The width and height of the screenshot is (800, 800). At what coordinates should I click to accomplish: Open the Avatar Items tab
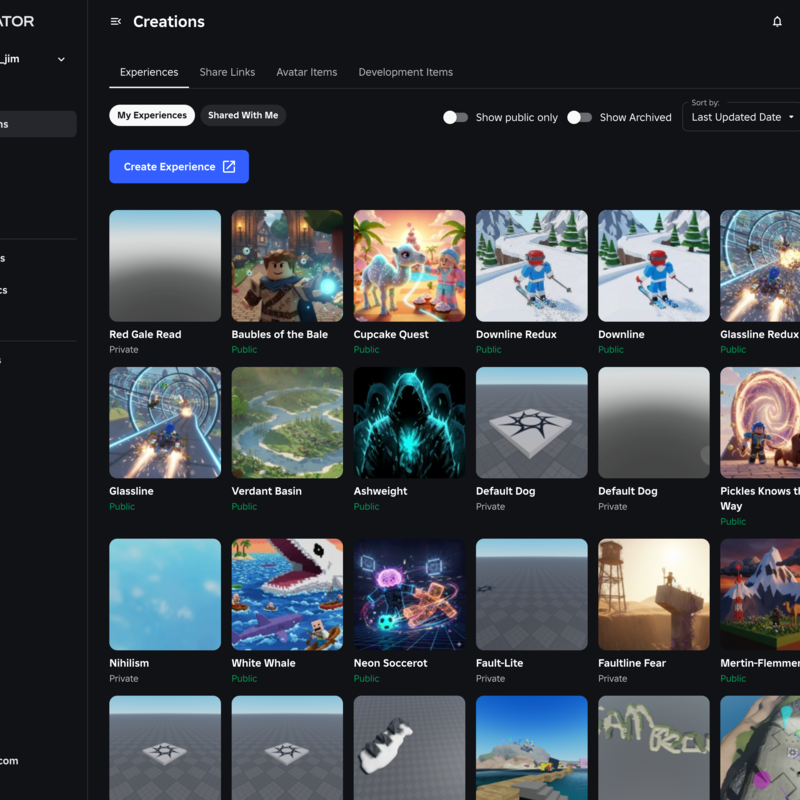pos(307,72)
